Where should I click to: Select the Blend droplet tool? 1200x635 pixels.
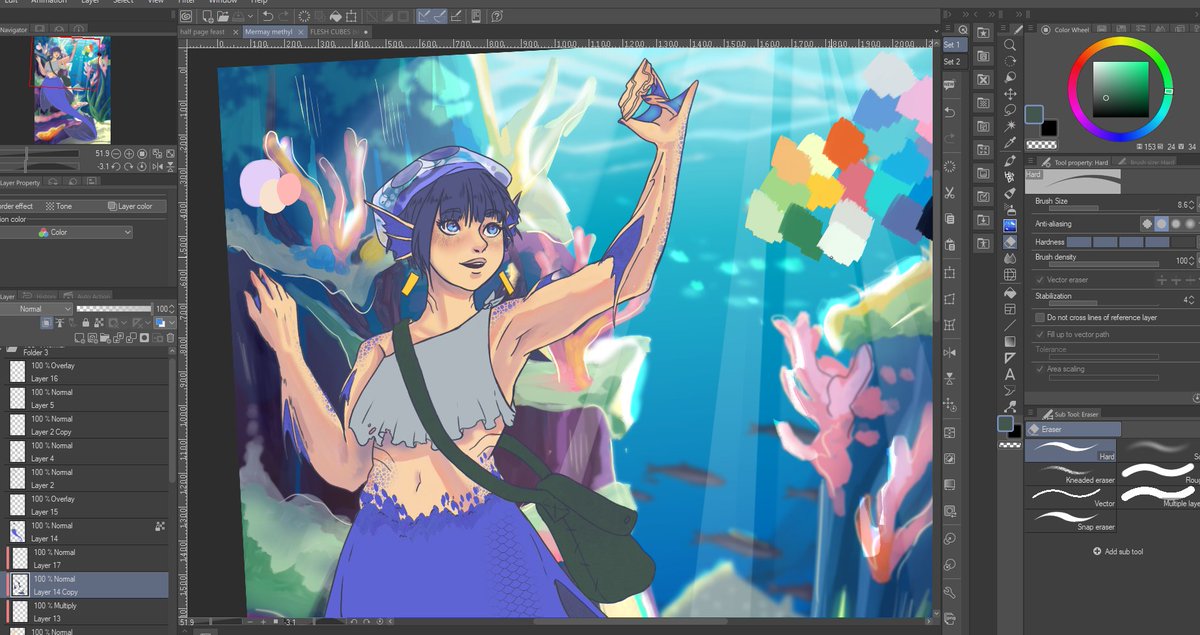(x=1010, y=258)
